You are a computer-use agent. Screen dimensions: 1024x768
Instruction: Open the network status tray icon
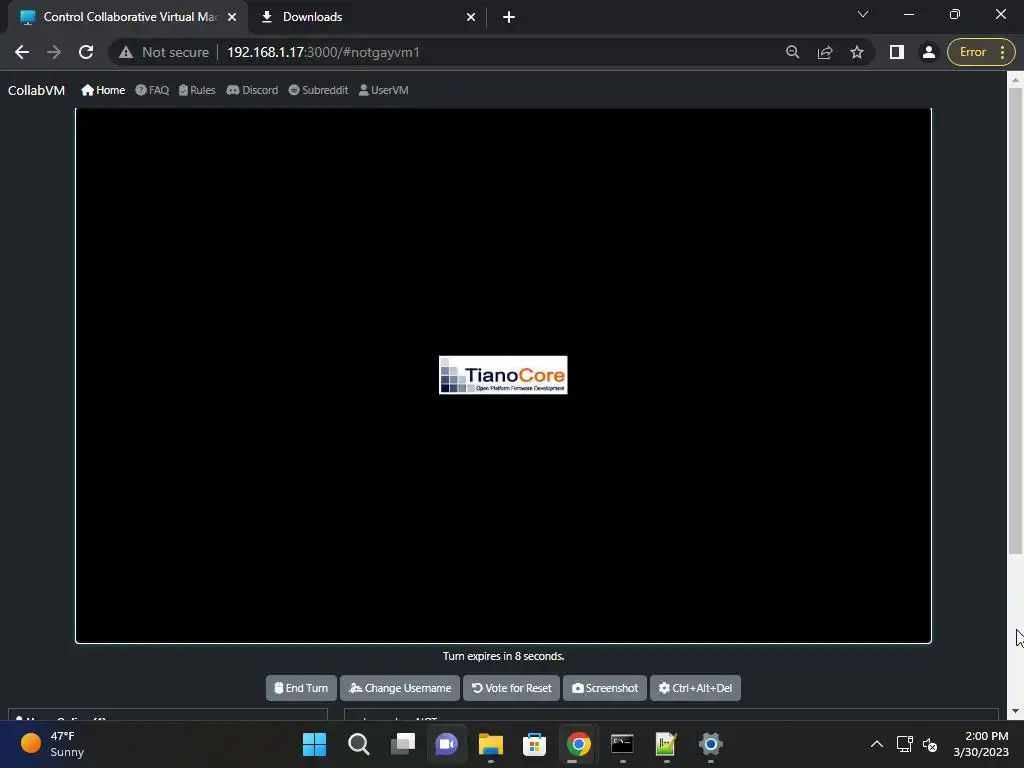click(904, 744)
